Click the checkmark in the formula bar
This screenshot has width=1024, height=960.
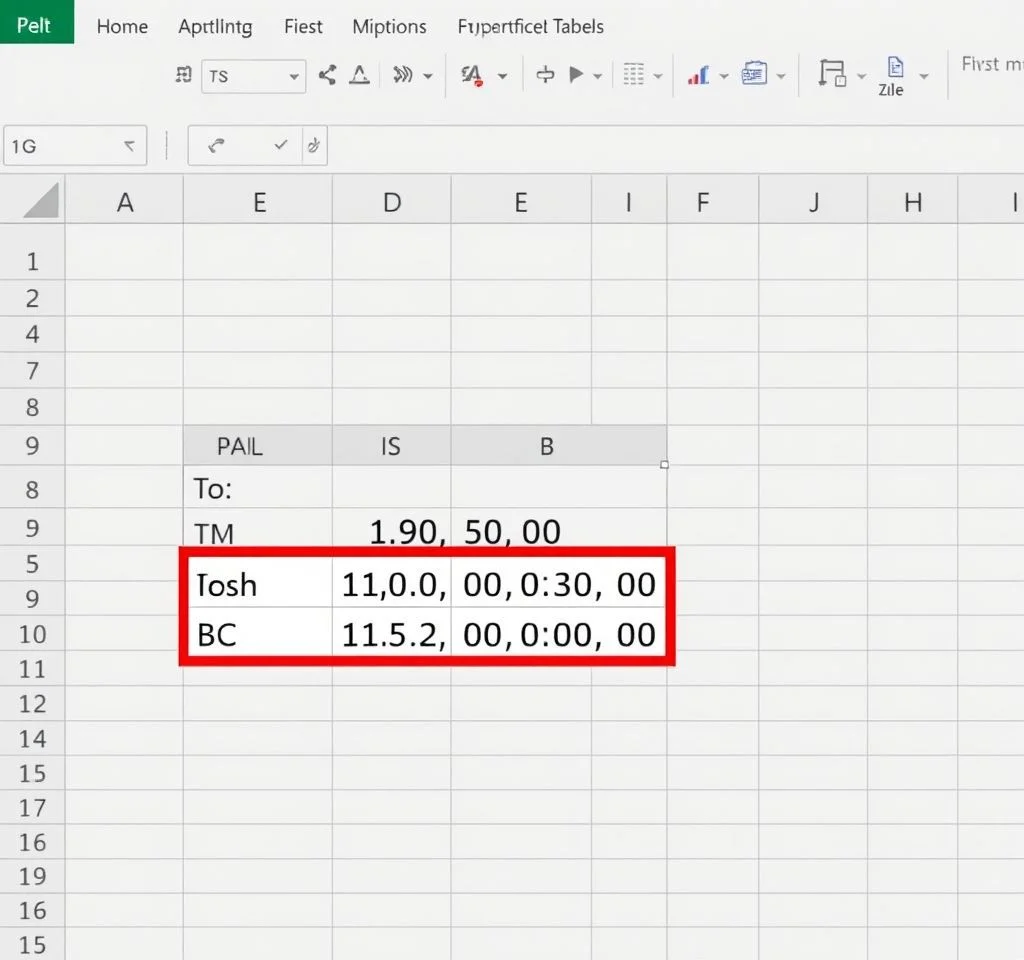[x=281, y=146]
